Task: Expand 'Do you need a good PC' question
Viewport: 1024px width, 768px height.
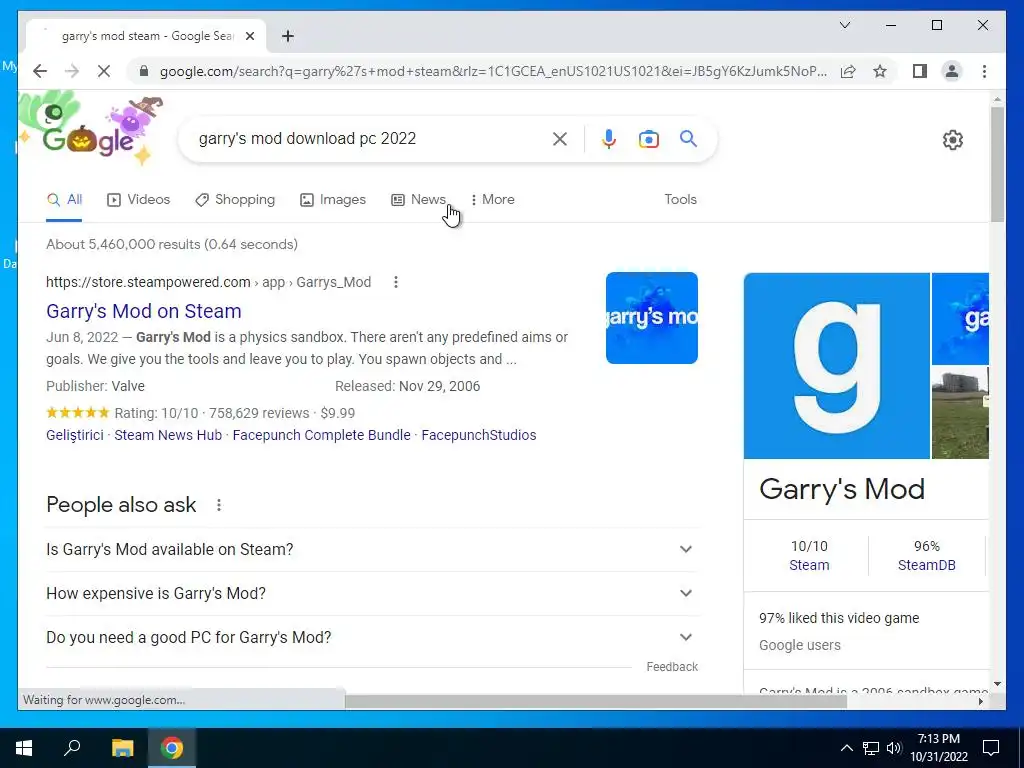Action: pos(372,637)
